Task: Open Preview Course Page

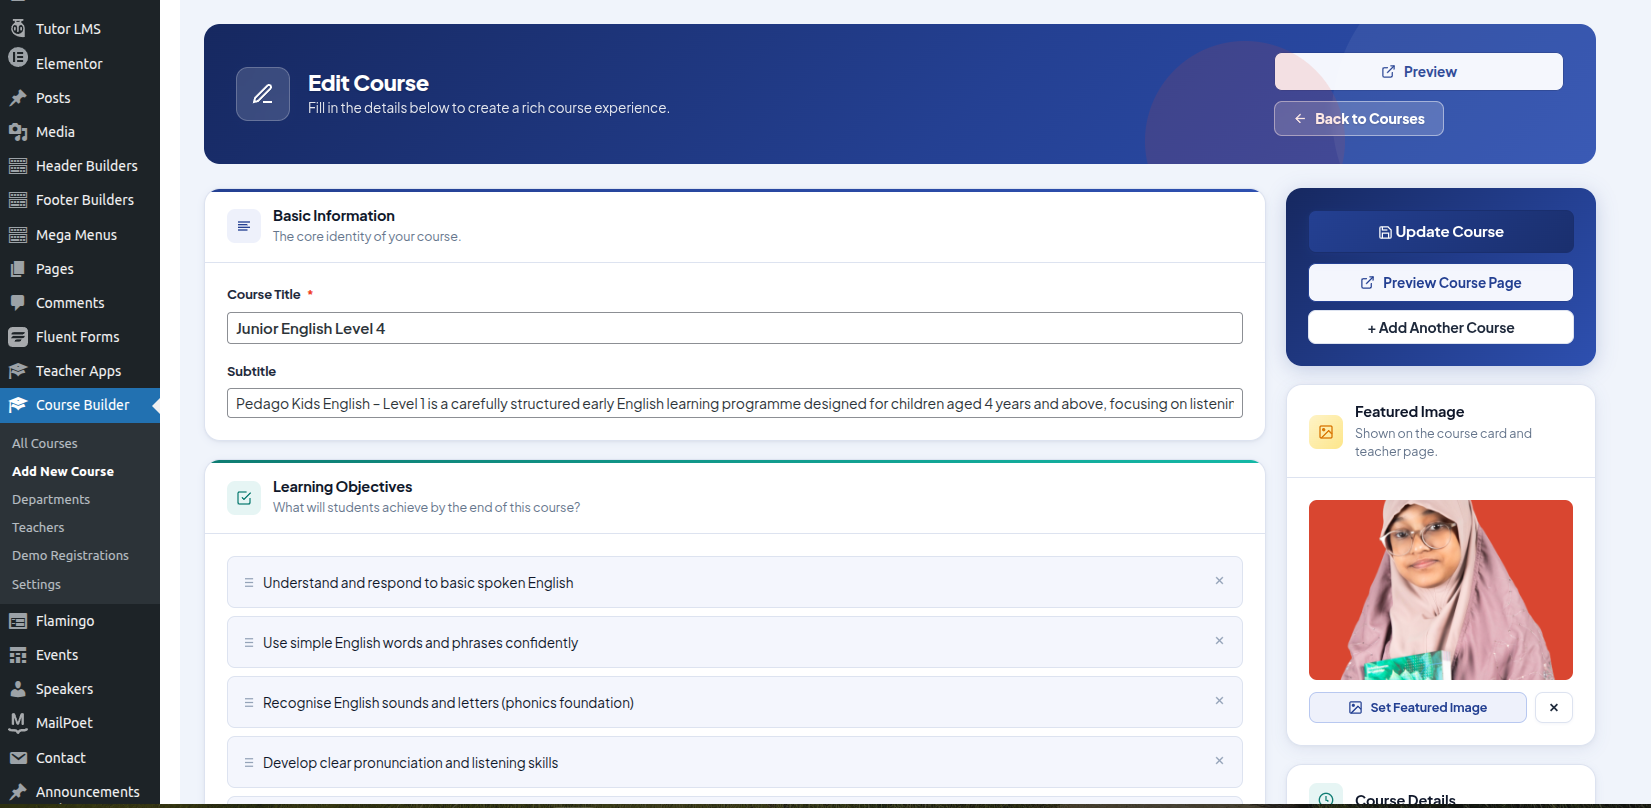Action: coord(1441,283)
